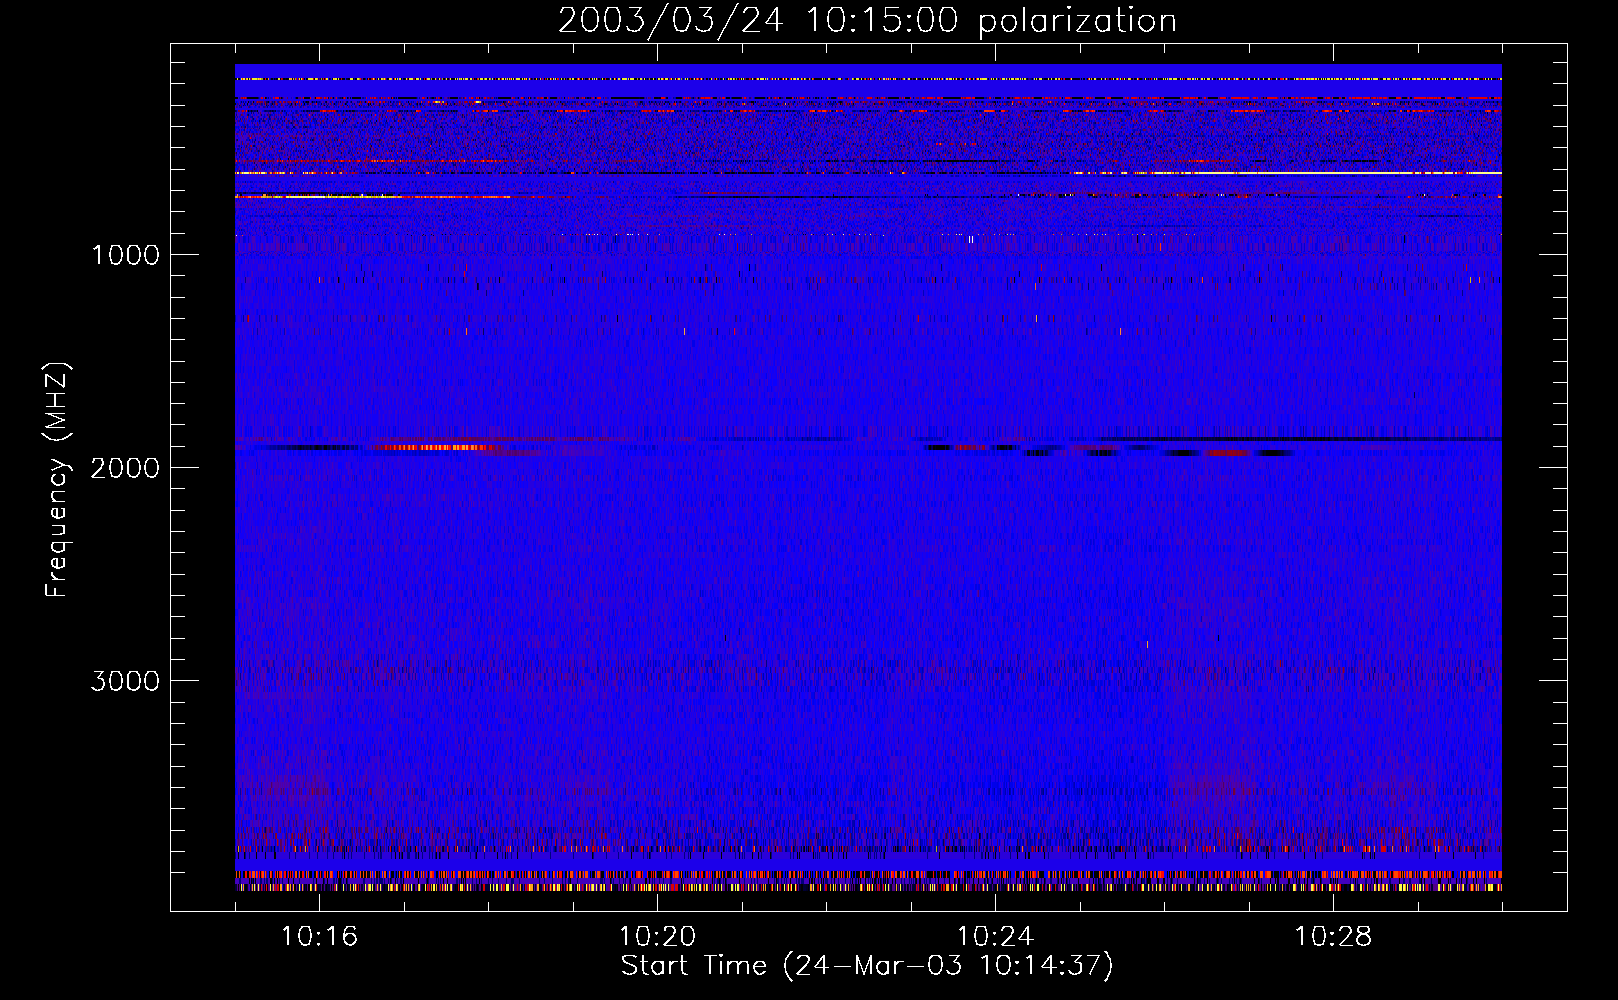Image resolution: width=1618 pixels, height=1000 pixels.
Task: Click the 10:16 time tick label
Action: (x=319, y=937)
